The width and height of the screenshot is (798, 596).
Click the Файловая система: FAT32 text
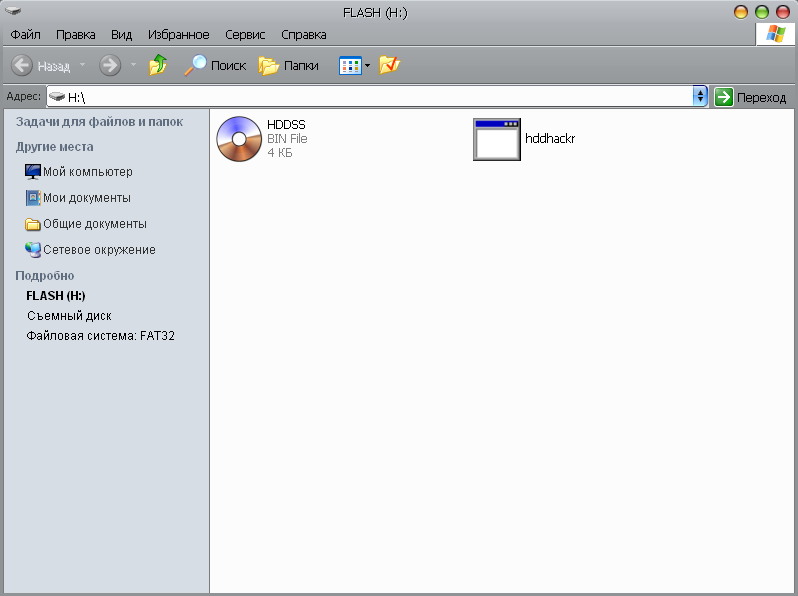click(x=100, y=335)
